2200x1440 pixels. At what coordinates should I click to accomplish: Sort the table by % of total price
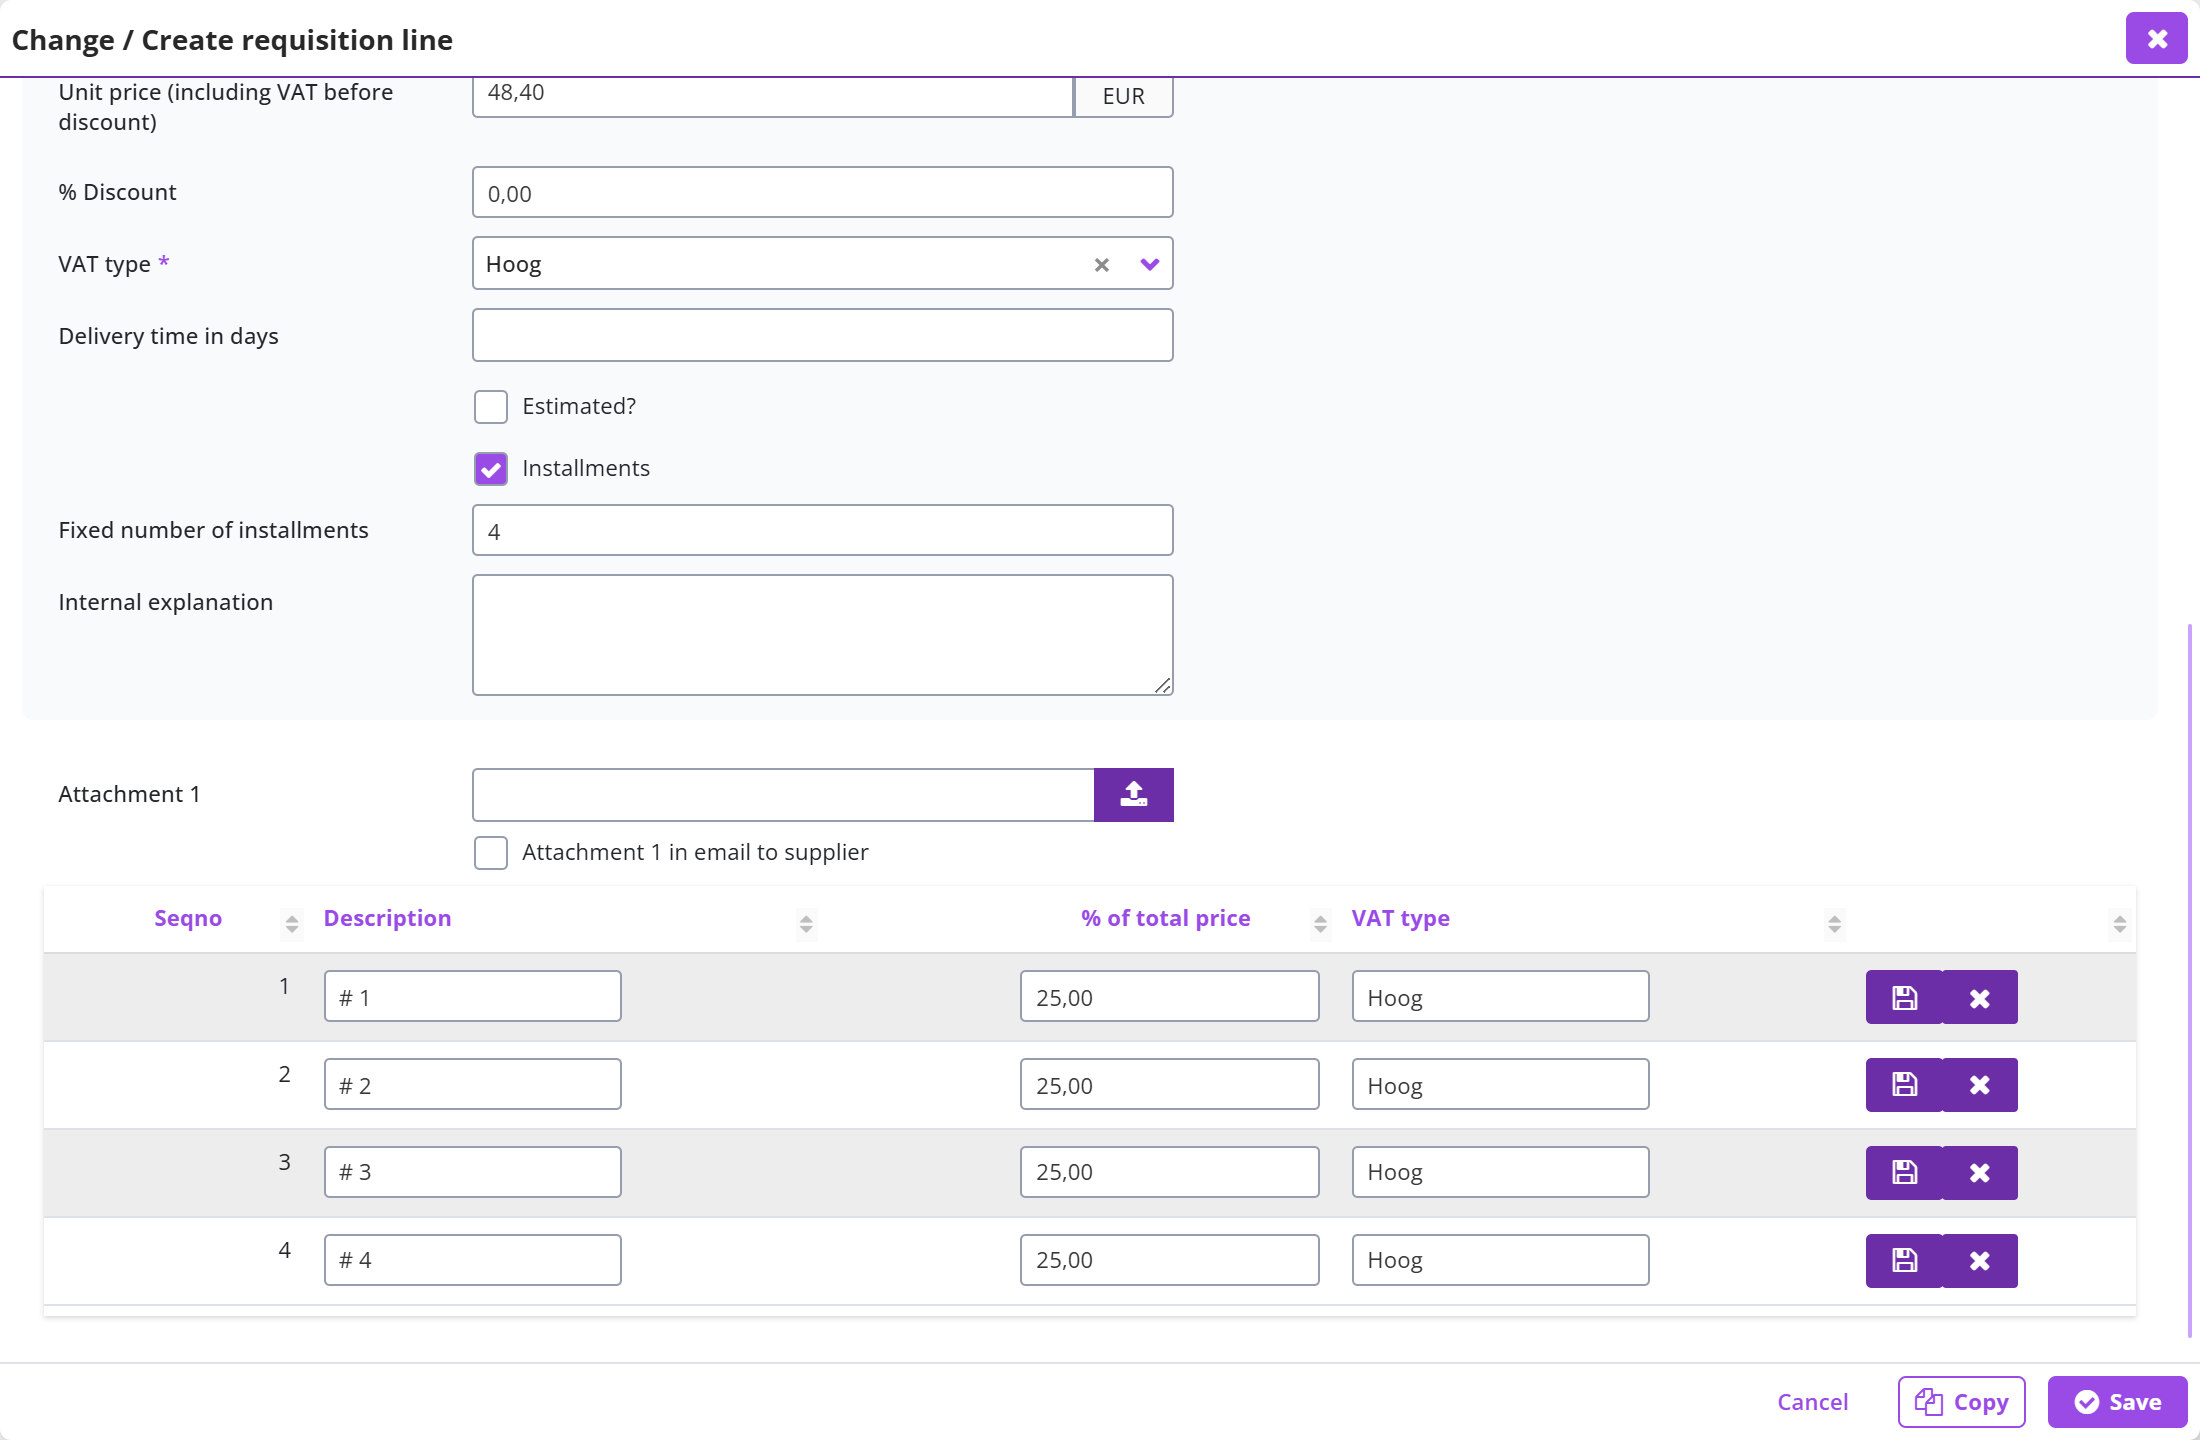coord(1320,923)
